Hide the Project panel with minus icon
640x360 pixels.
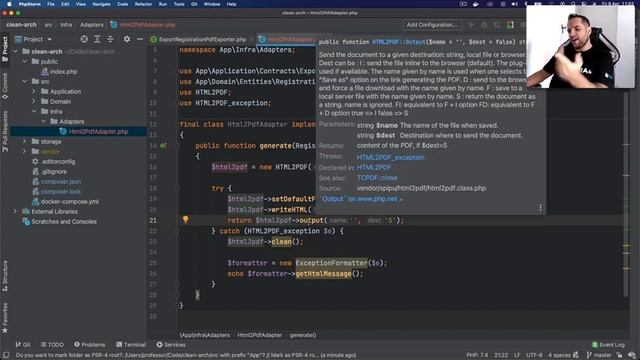(x=140, y=39)
